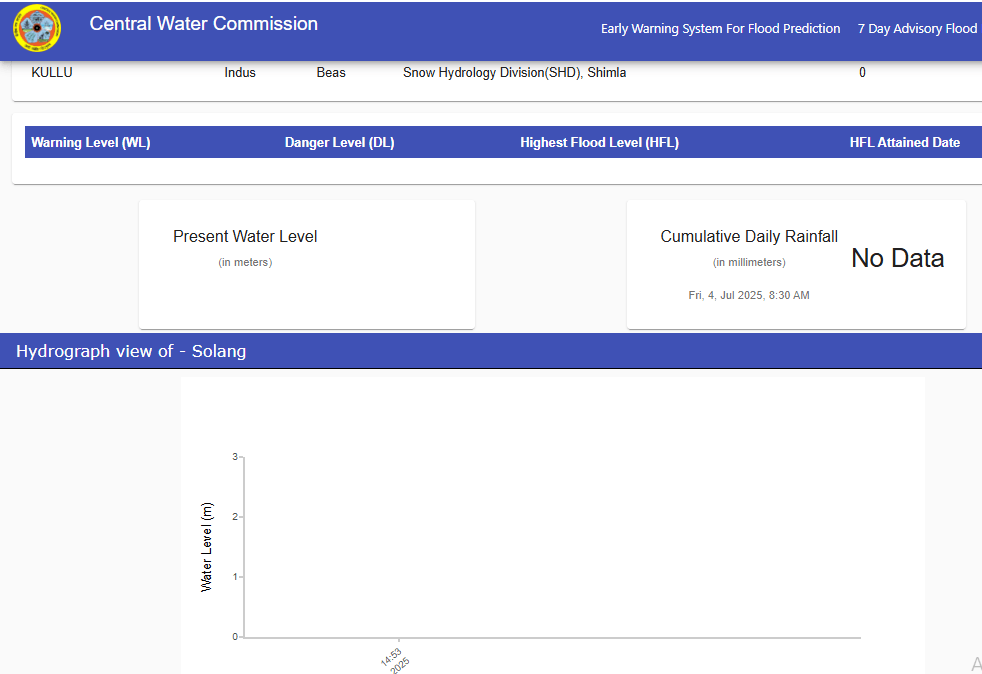Click the Warning Level (WL) column header

(91, 143)
